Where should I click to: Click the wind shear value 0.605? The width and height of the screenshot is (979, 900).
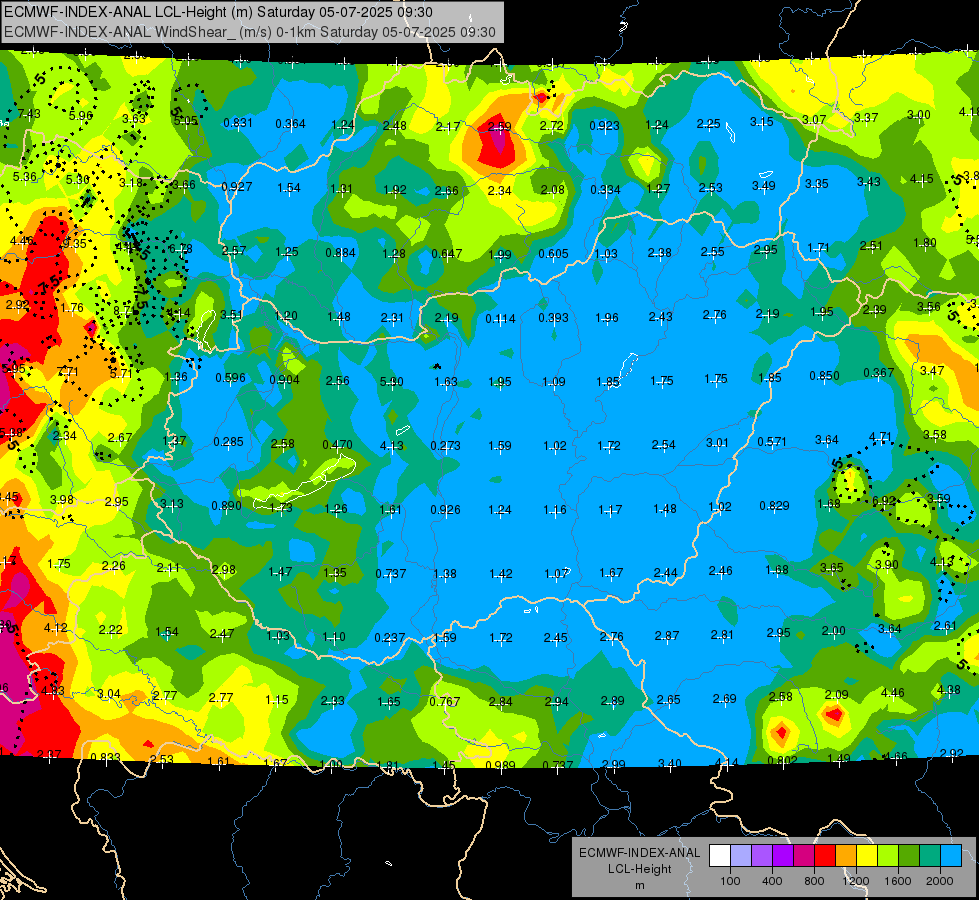(553, 254)
